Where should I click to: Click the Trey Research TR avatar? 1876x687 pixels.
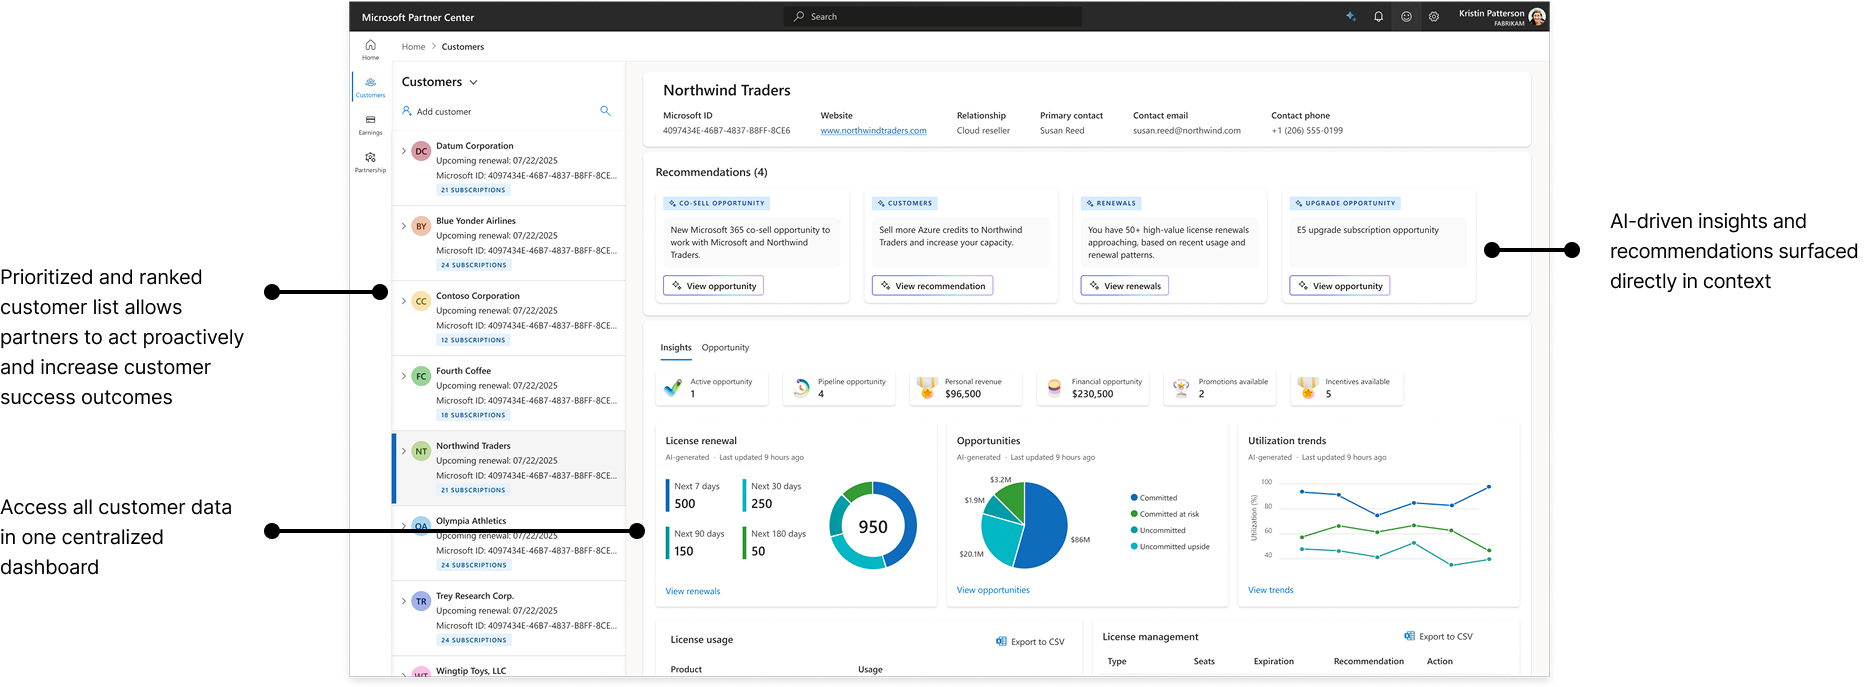(x=421, y=601)
